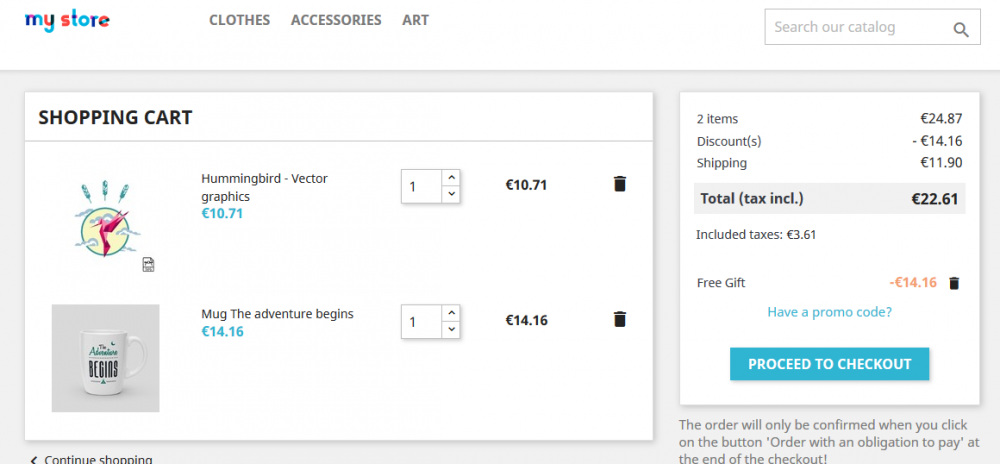Click the my store logo
The height and width of the screenshot is (464, 1000).
[x=67, y=20]
